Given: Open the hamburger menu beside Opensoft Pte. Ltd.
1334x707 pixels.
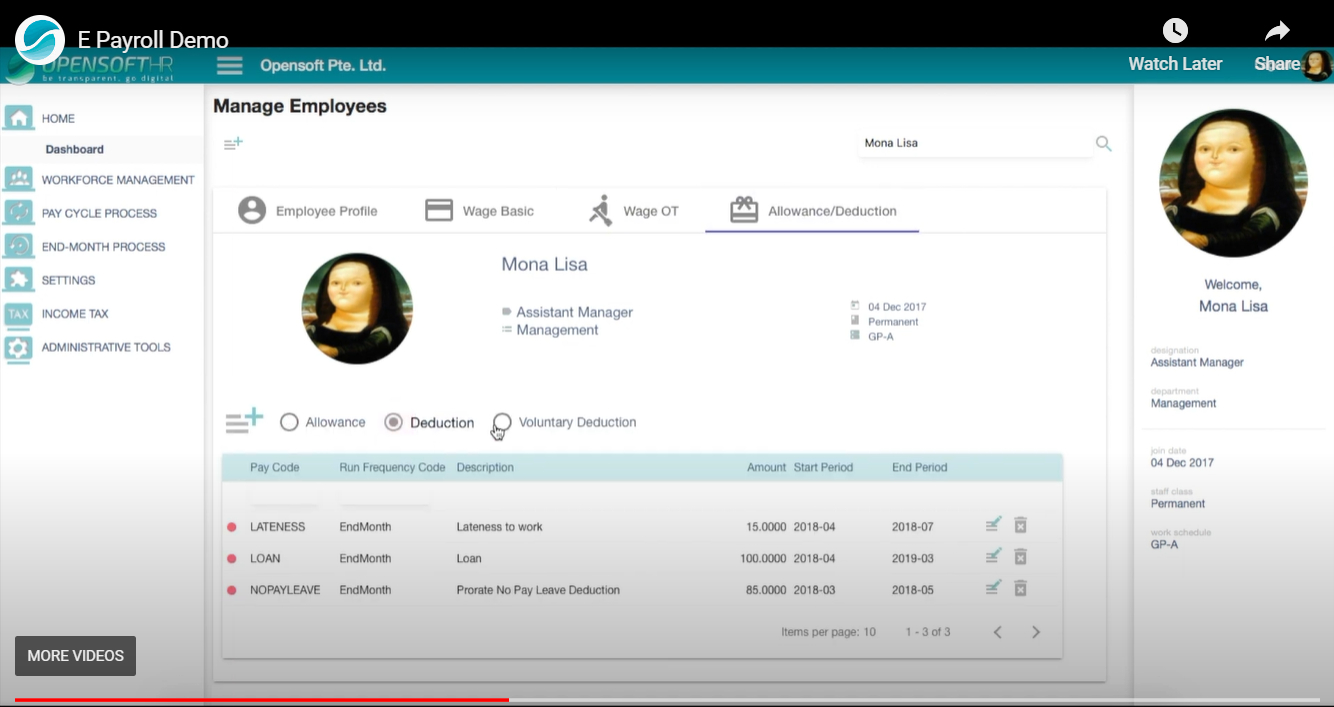Looking at the screenshot, I should [x=229, y=65].
